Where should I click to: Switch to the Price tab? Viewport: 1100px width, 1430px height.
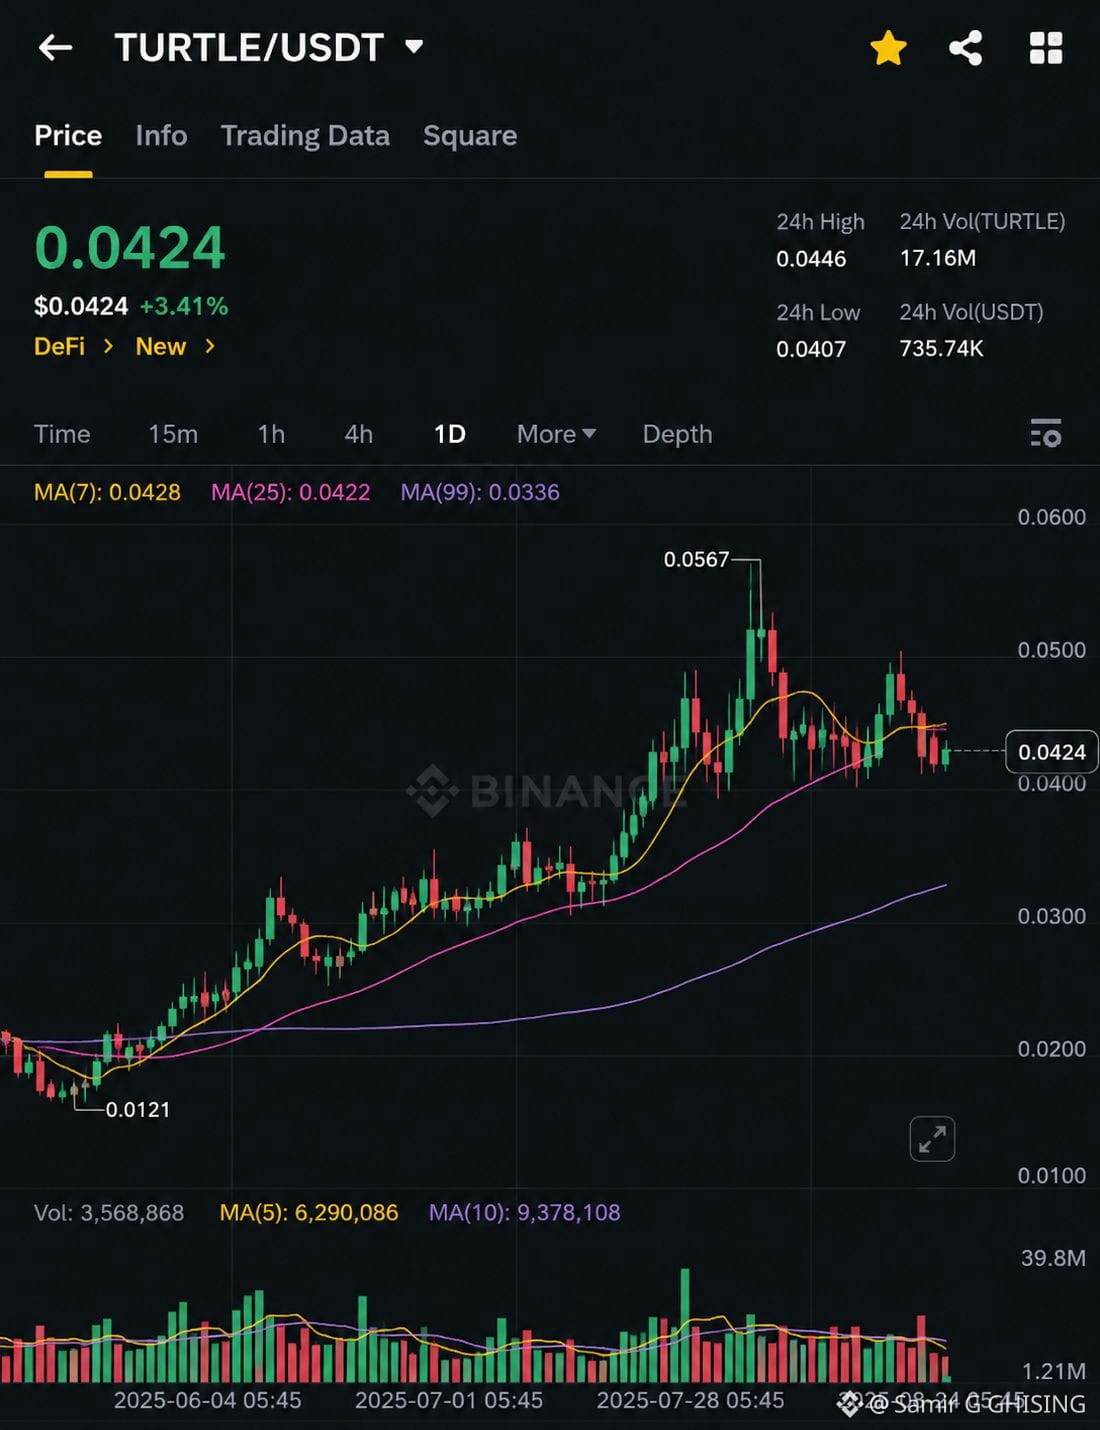tap(68, 135)
